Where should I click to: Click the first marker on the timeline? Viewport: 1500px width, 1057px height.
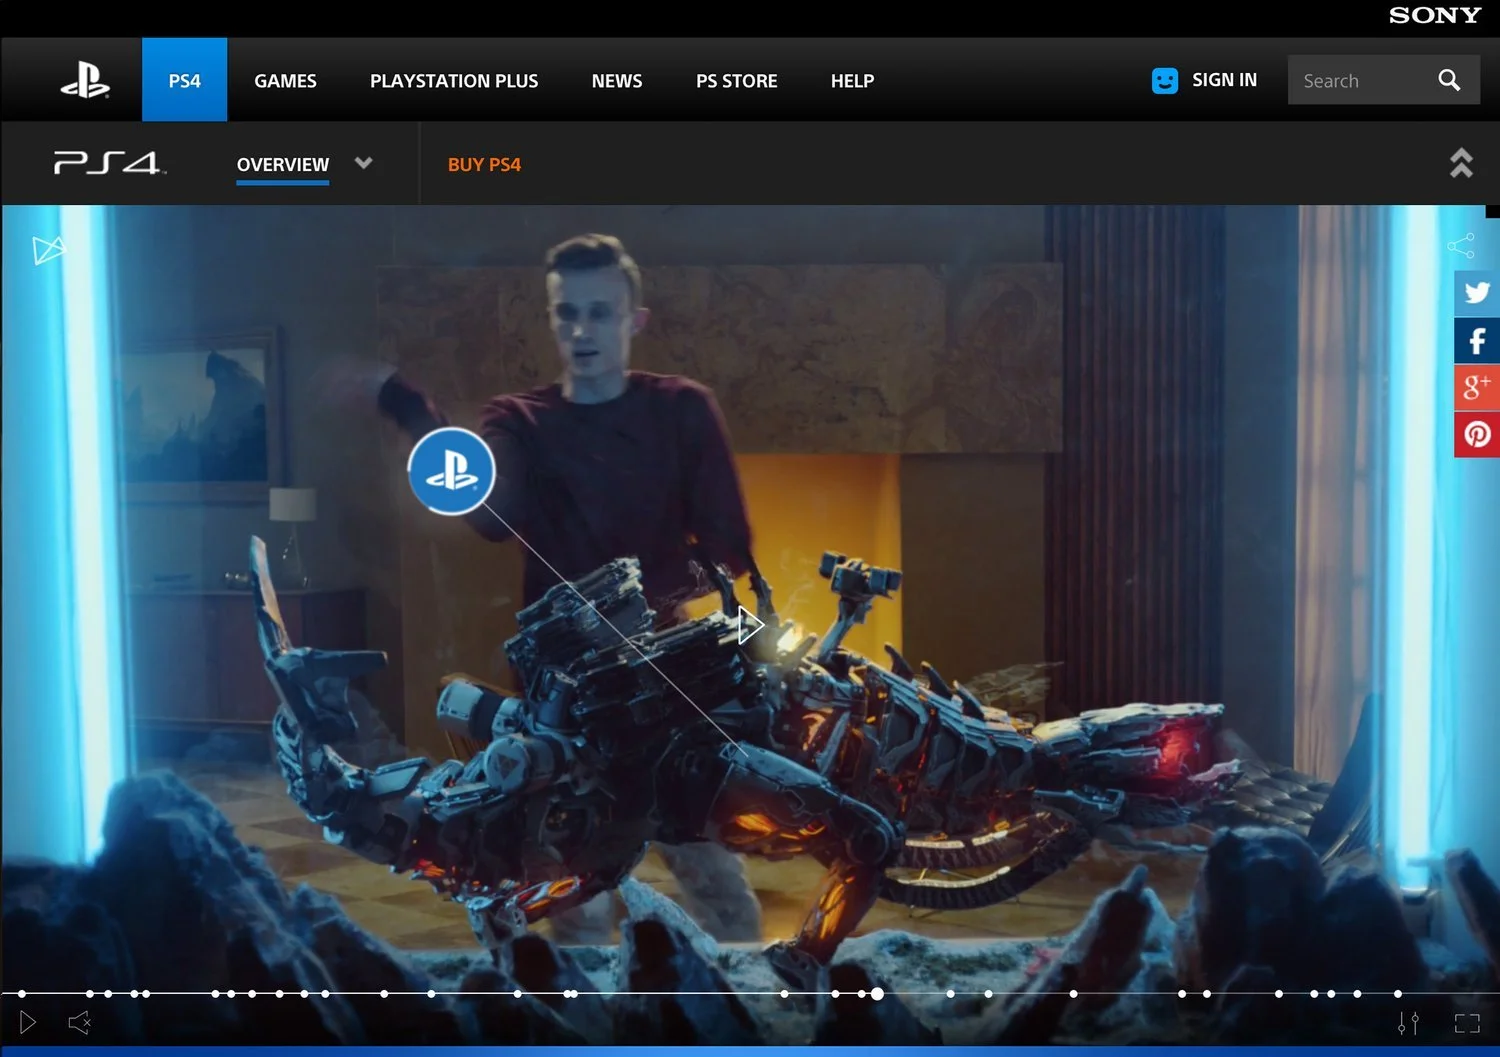coord(22,993)
